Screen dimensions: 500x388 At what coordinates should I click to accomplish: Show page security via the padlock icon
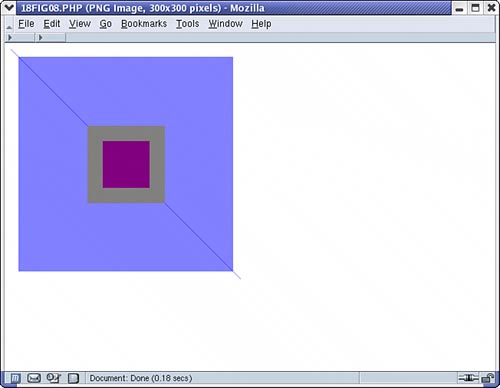click(488, 378)
